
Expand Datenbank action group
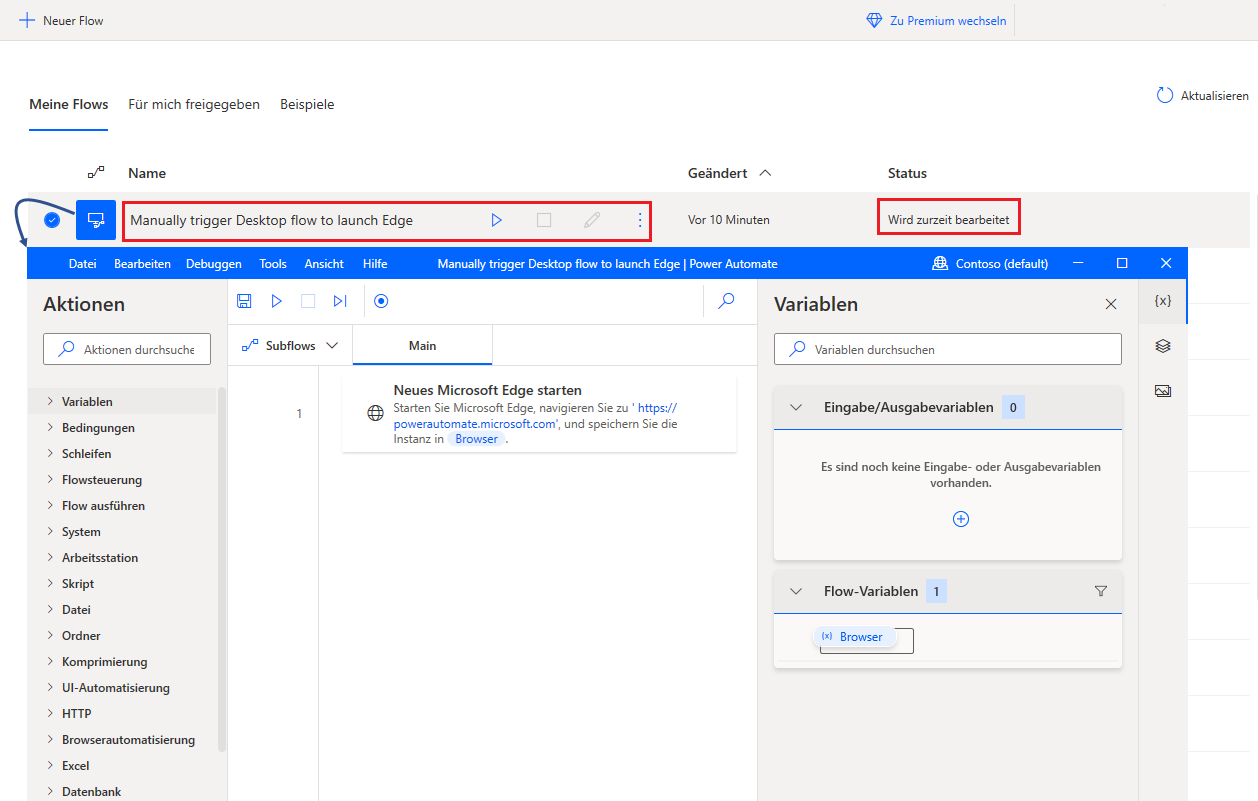[122, 792]
